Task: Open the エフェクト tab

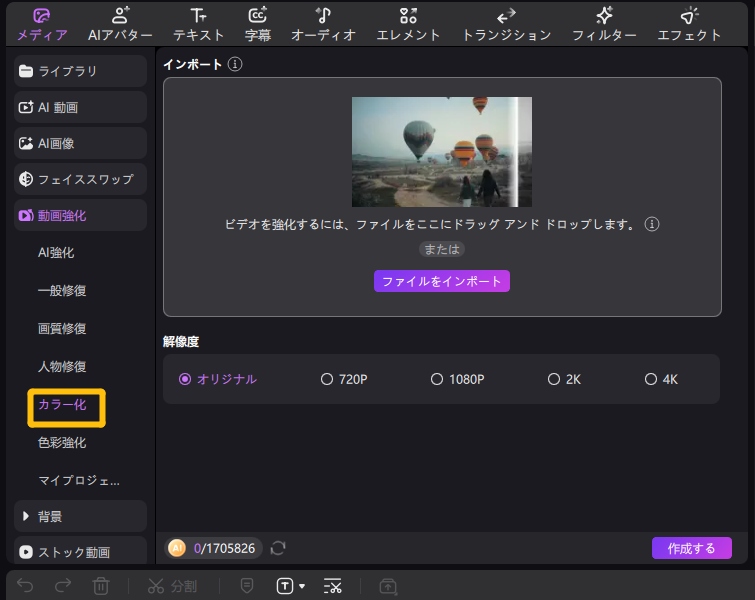Action: [x=689, y=24]
